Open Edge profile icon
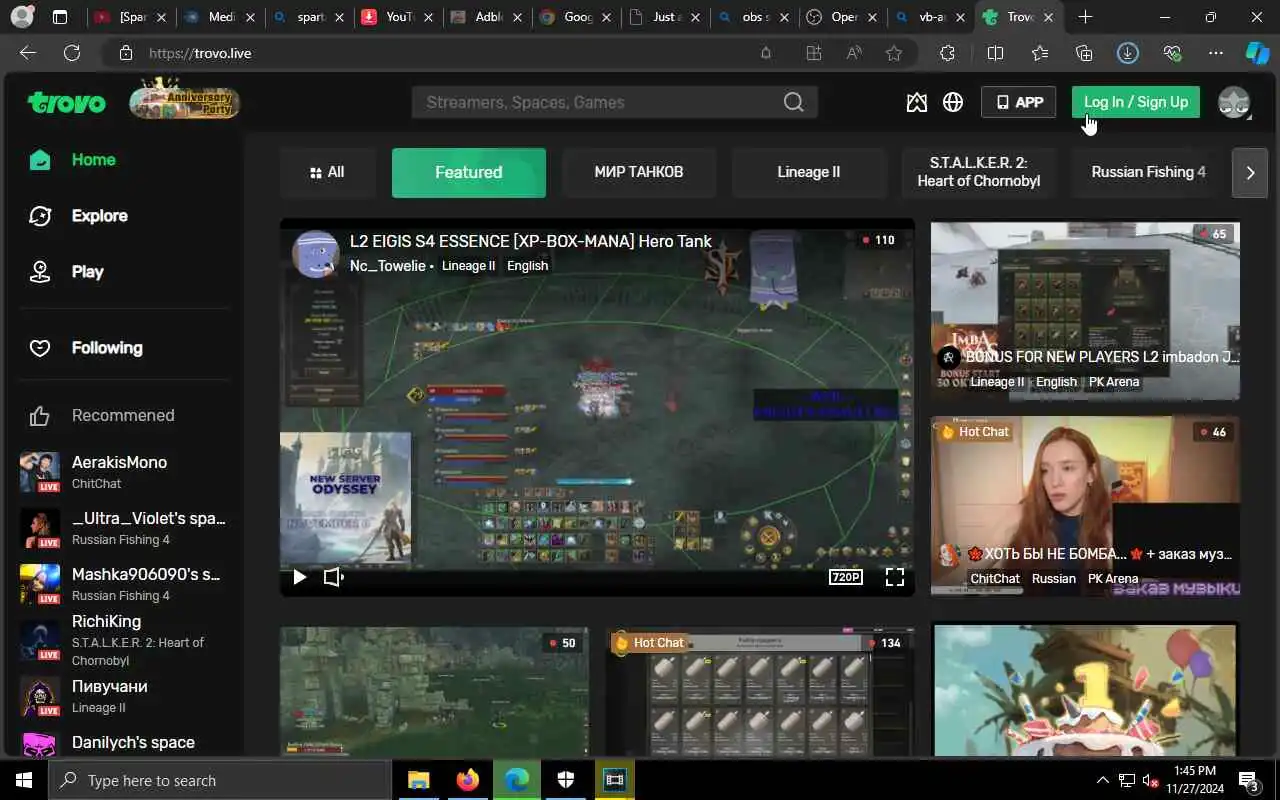 (x=22, y=17)
